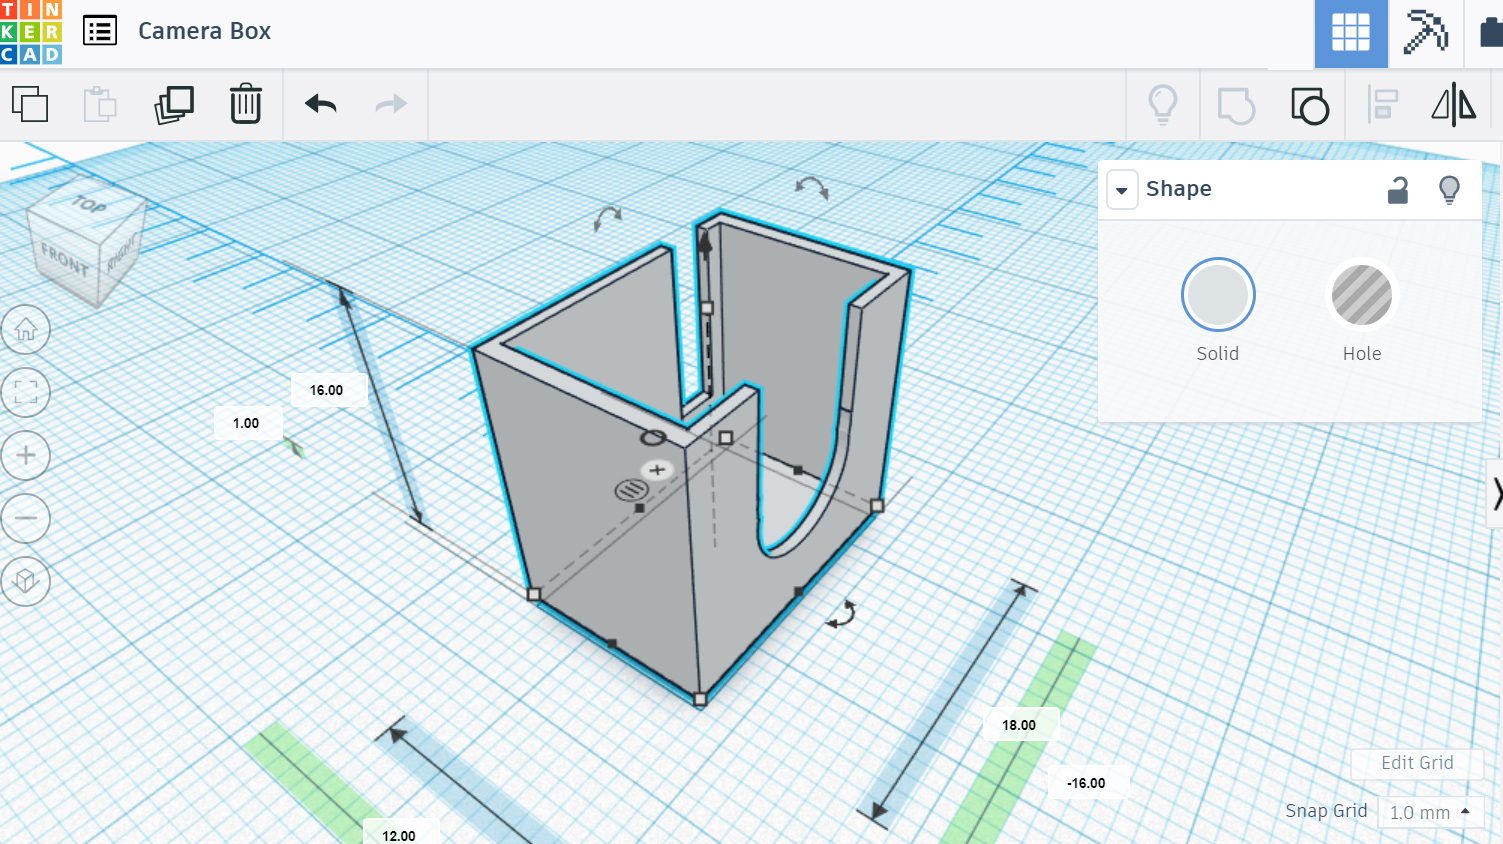Click the Show all lightbulb toolbar icon
The height and width of the screenshot is (844, 1503).
point(1163,104)
